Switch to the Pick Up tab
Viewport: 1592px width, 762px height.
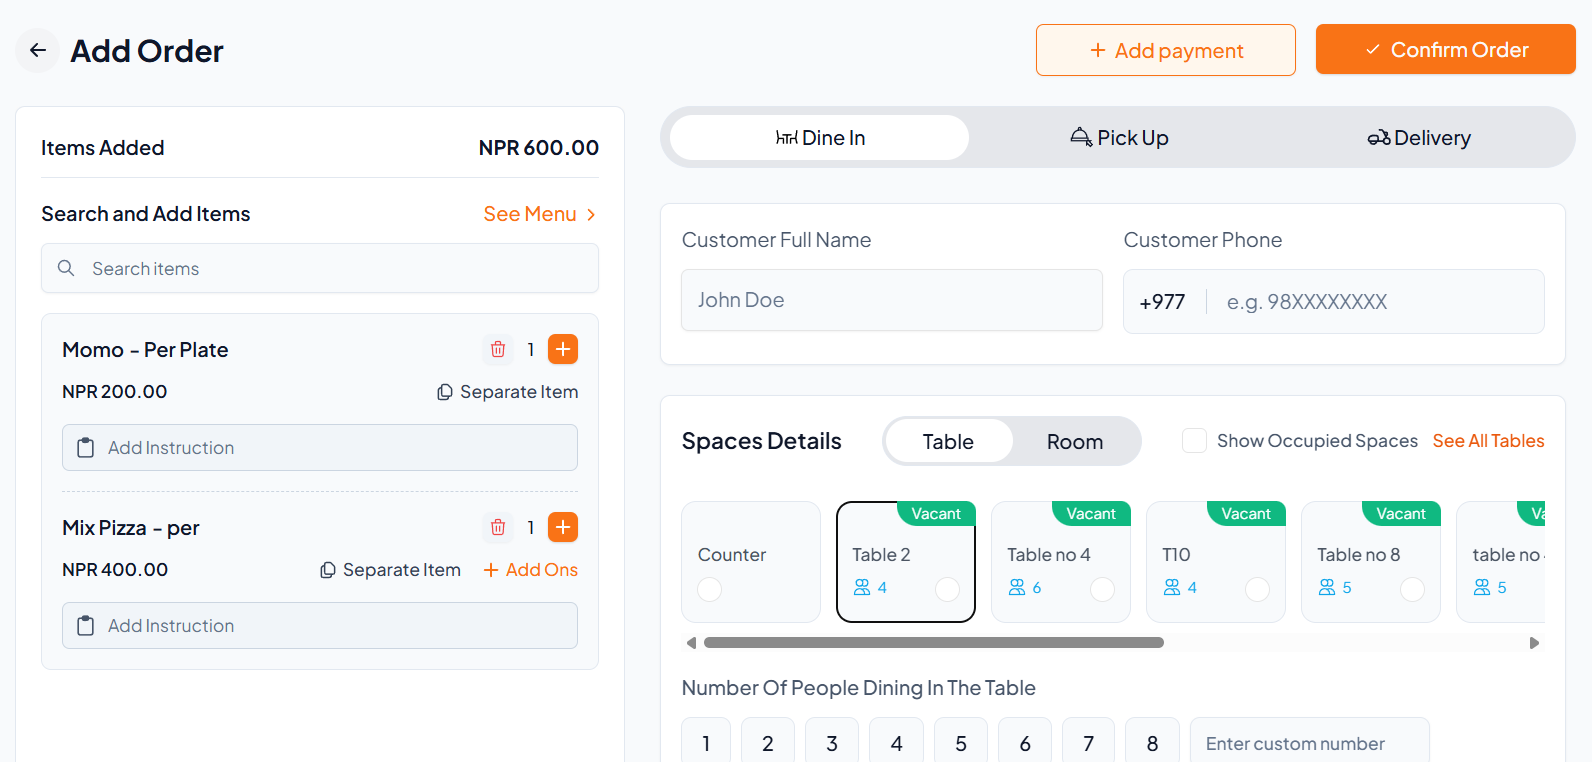1119,138
